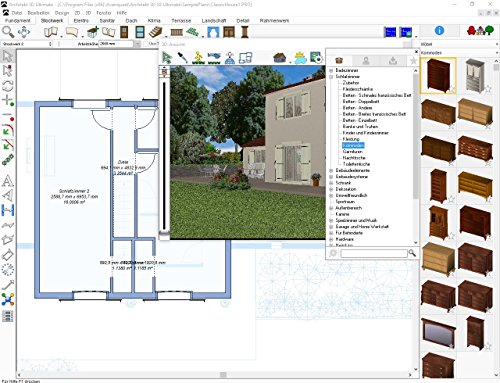
Task: Switch to the Dach tab
Action: pyautogui.click(x=131, y=21)
